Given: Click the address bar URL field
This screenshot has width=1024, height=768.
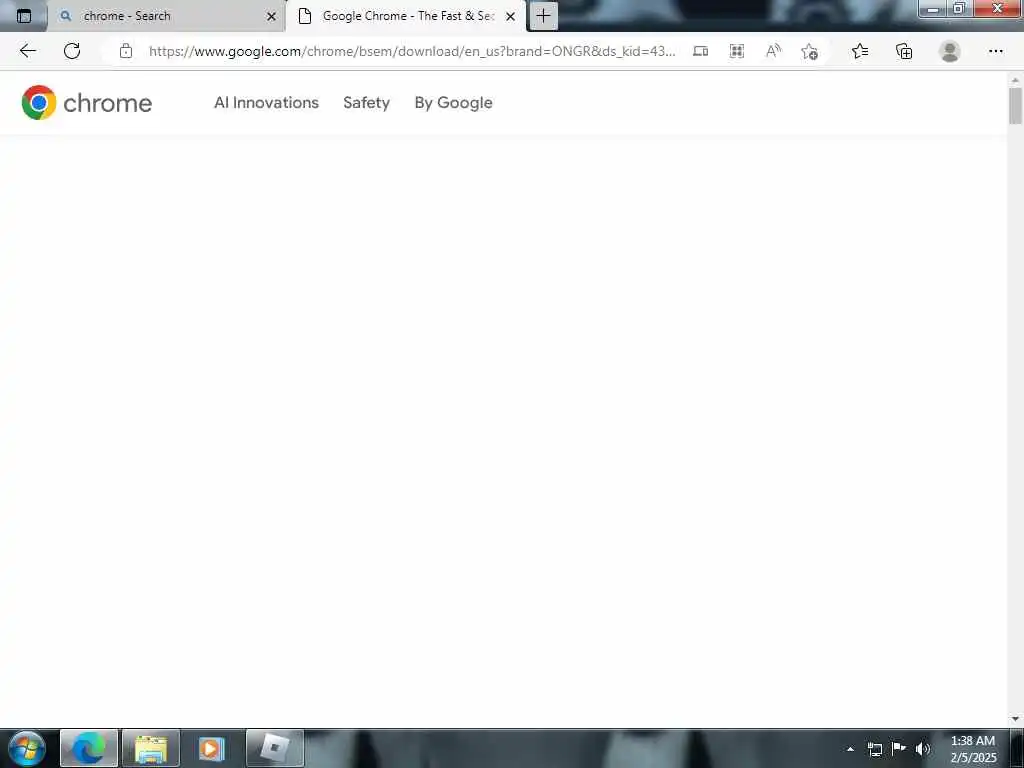Looking at the screenshot, I should coord(411,51).
